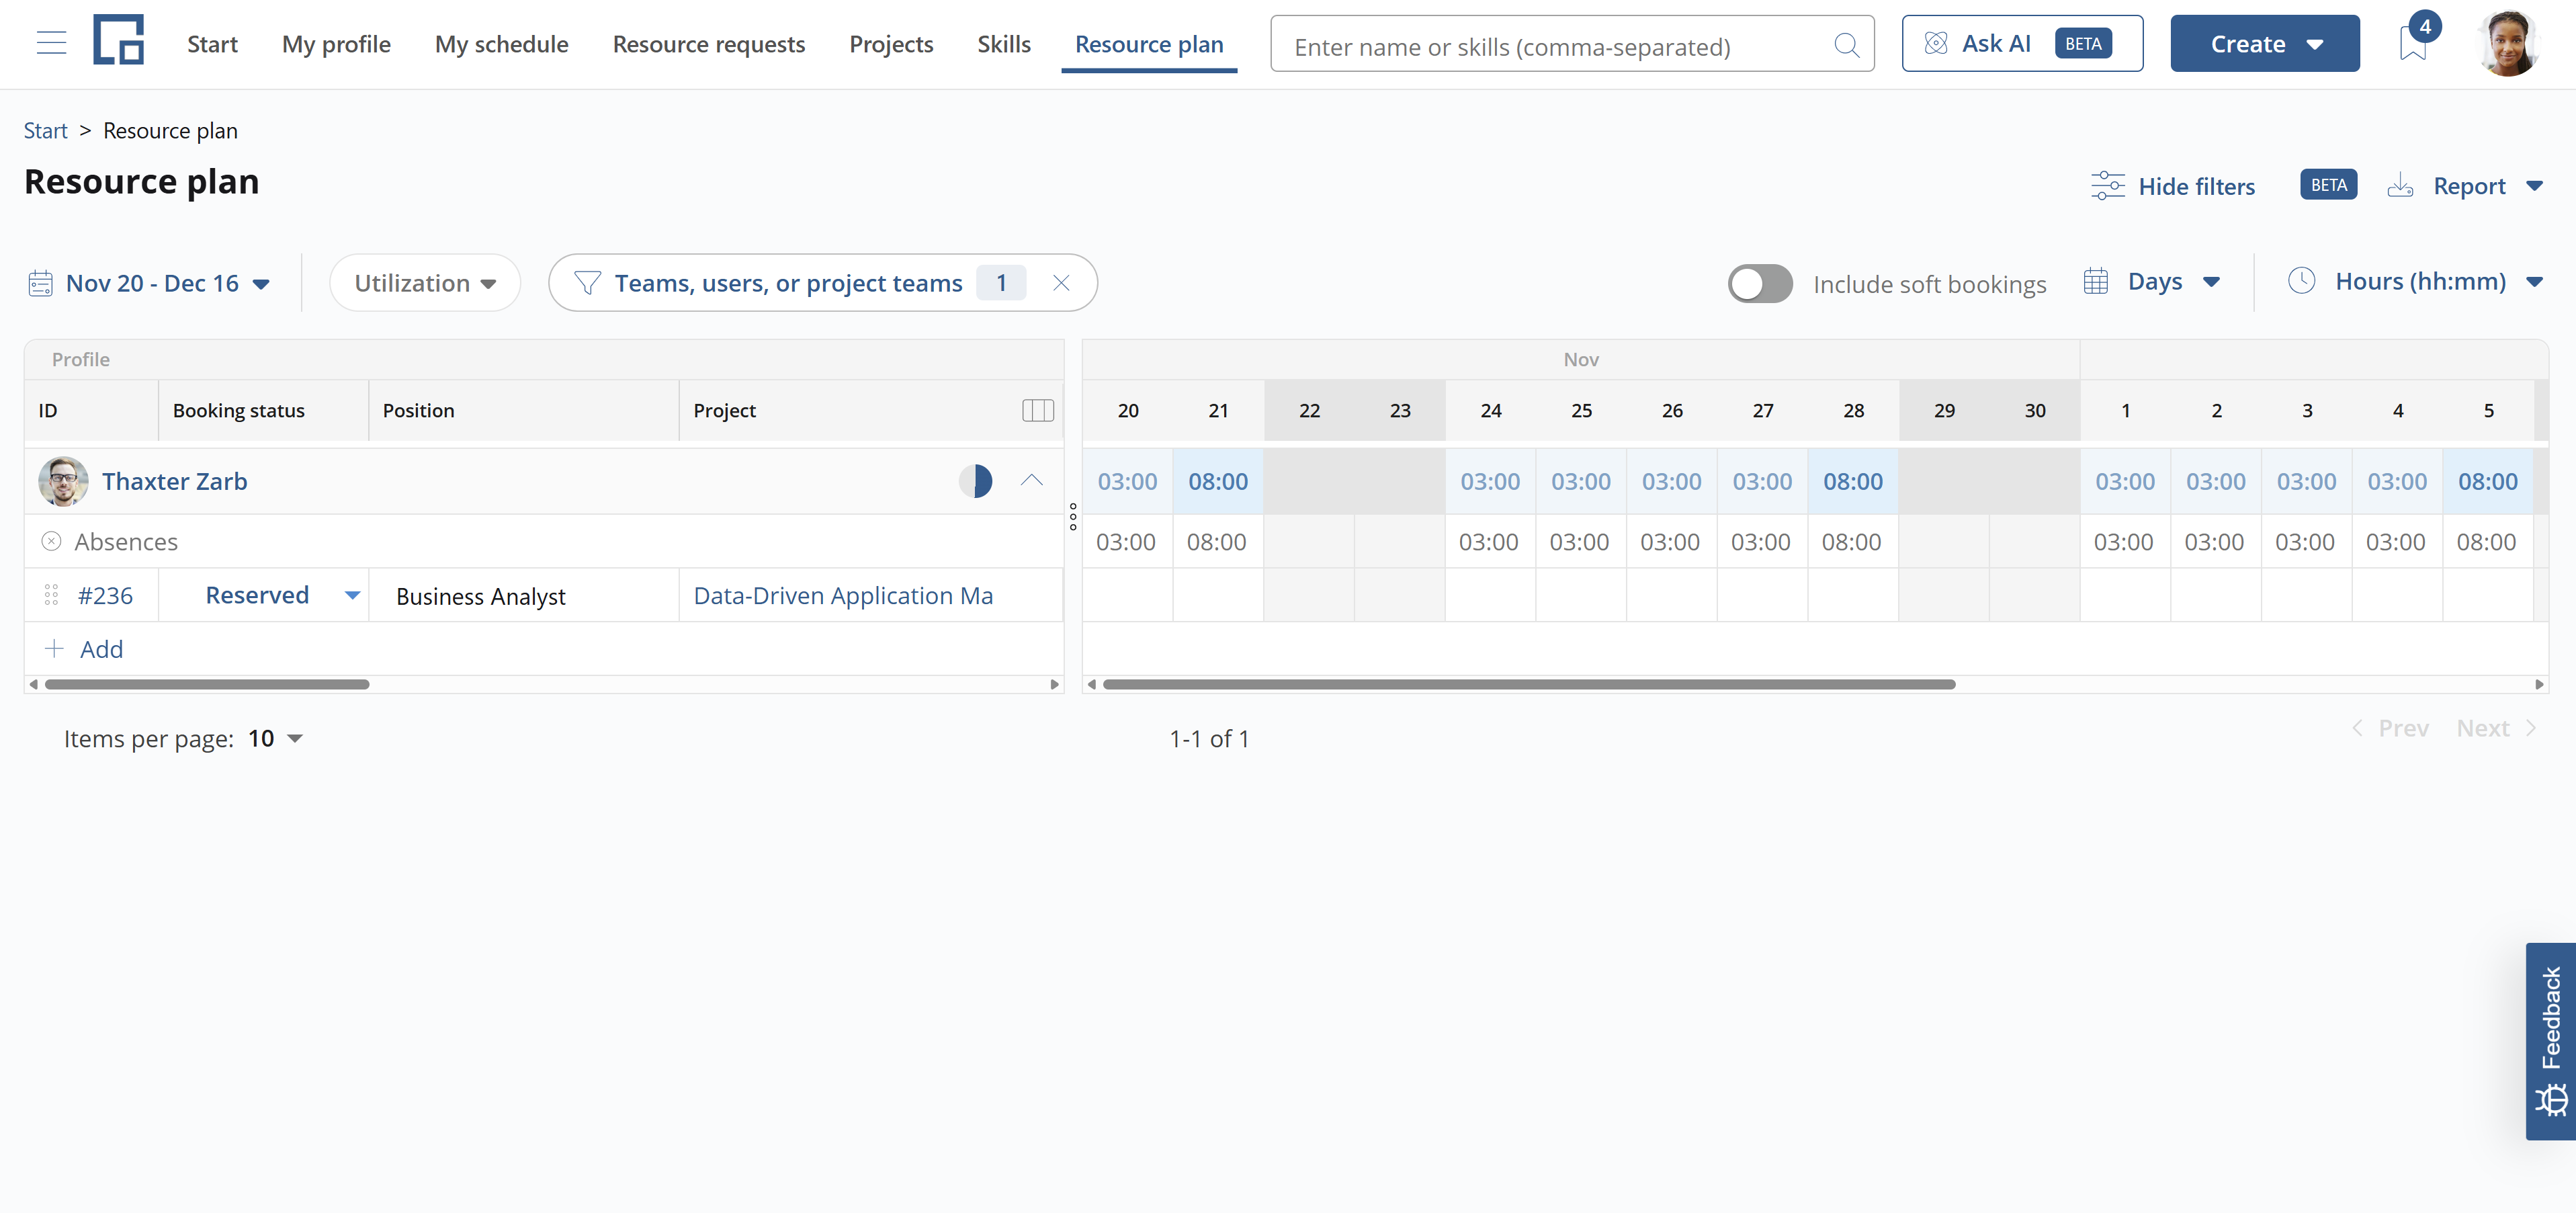Click the application logo icon

[x=118, y=40]
